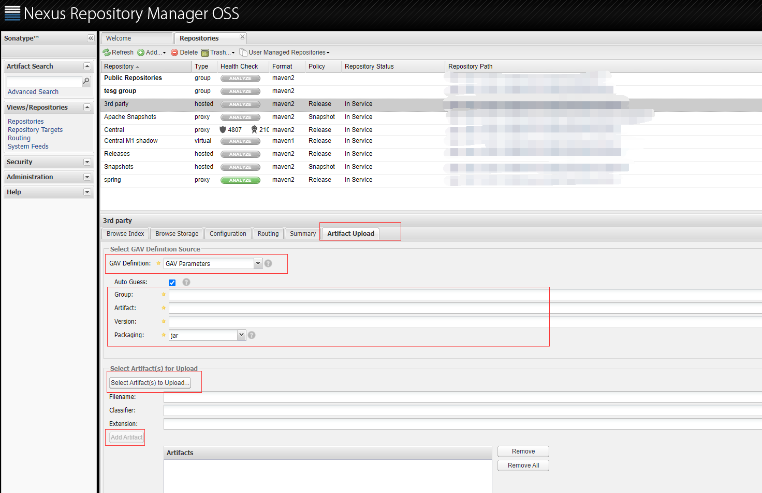Viewport: 762px width, 493px height.
Task: Open the Add repository menu
Action: click(151, 53)
